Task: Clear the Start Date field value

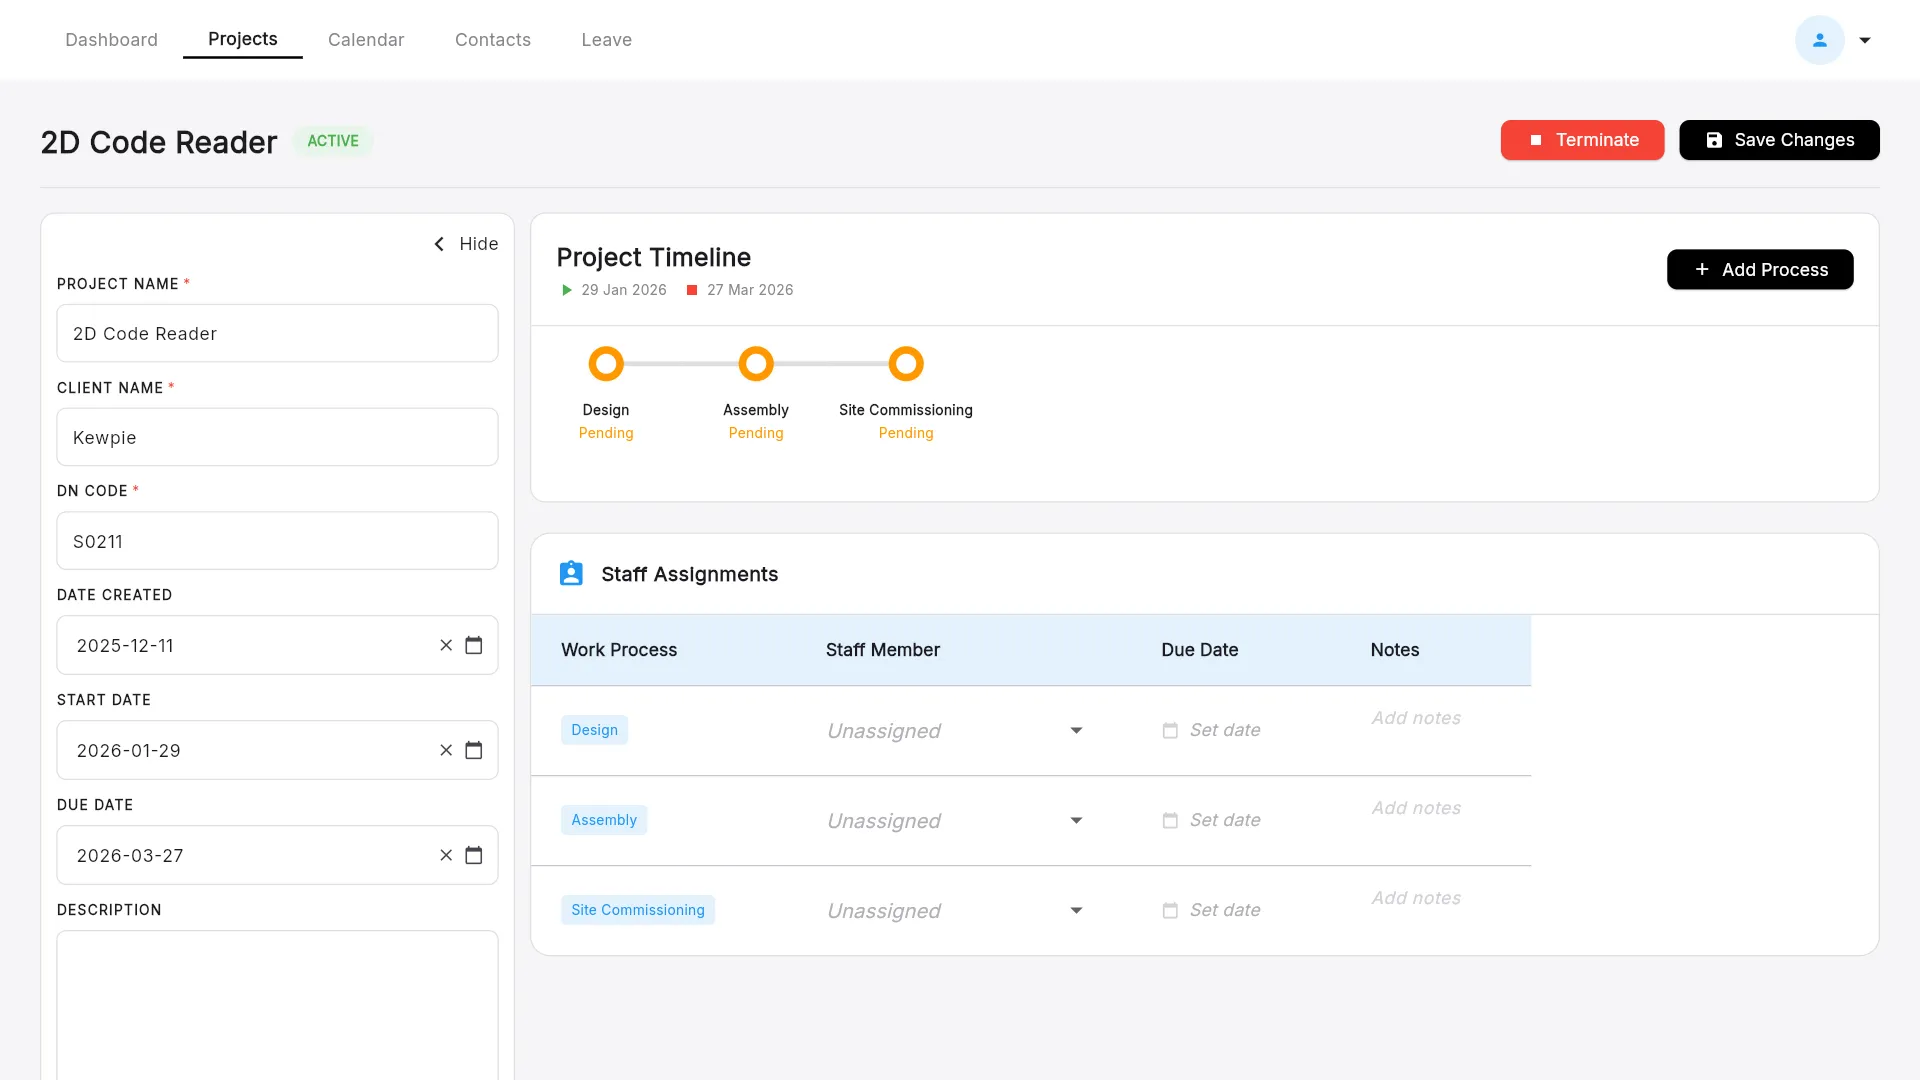Action: pyautogui.click(x=446, y=750)
